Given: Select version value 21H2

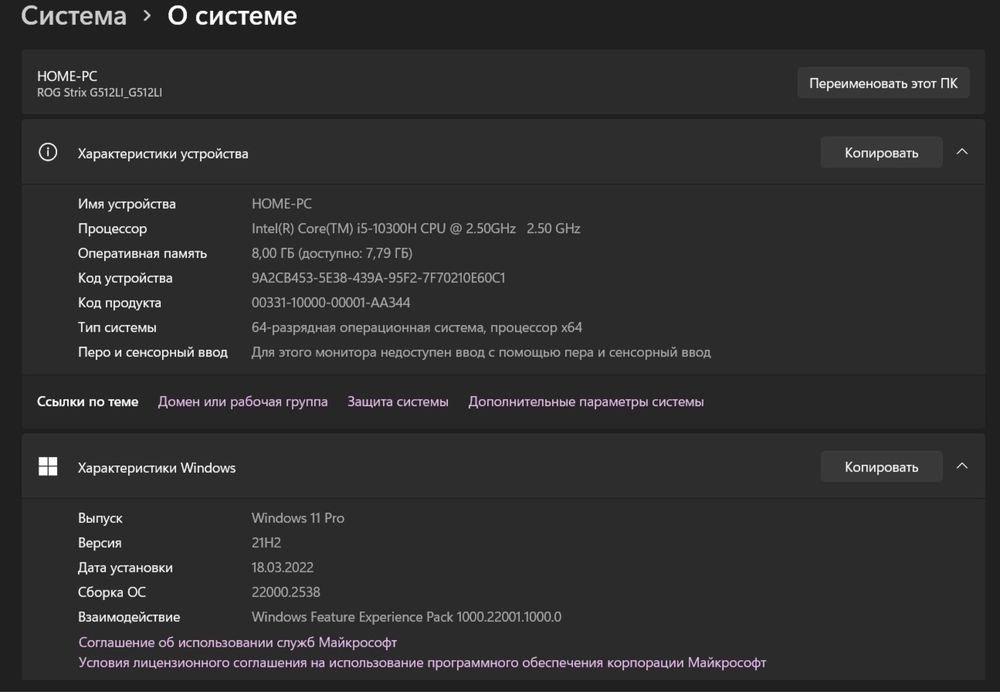Looking at the screenshot, I should tap(267, 543).
